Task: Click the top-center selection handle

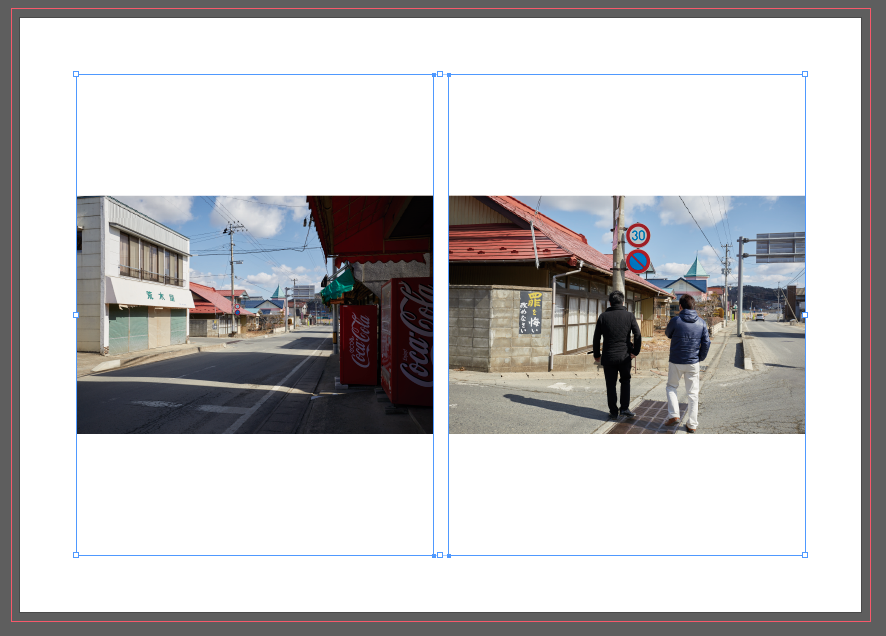Action: click(440, 74)
